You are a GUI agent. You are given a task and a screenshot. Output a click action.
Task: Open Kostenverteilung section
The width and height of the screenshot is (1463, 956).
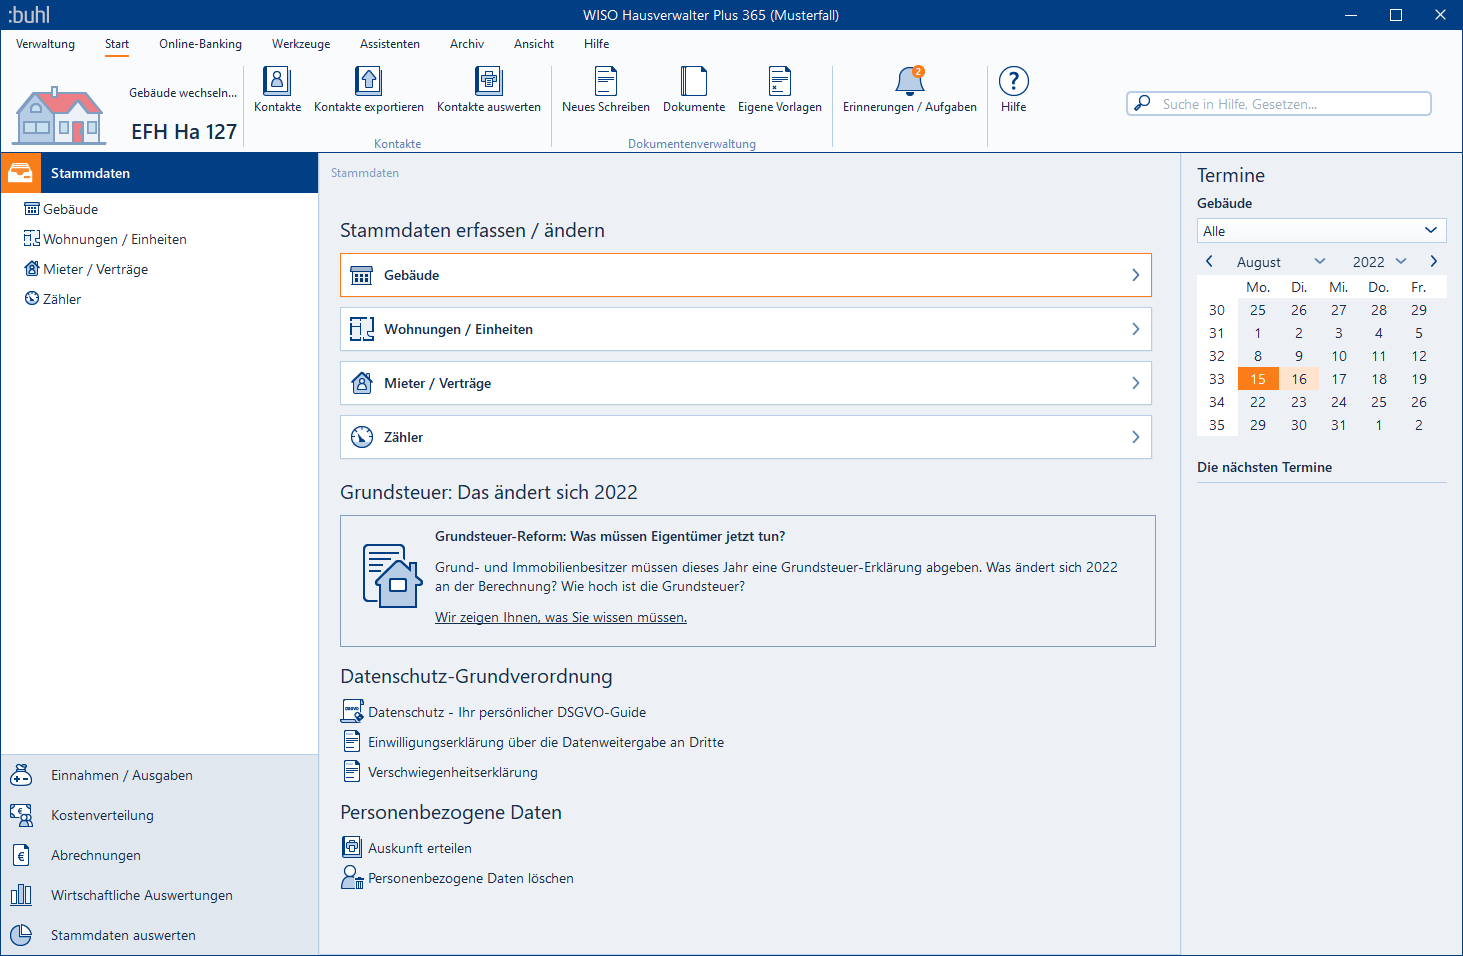click(x=102, y=815)
